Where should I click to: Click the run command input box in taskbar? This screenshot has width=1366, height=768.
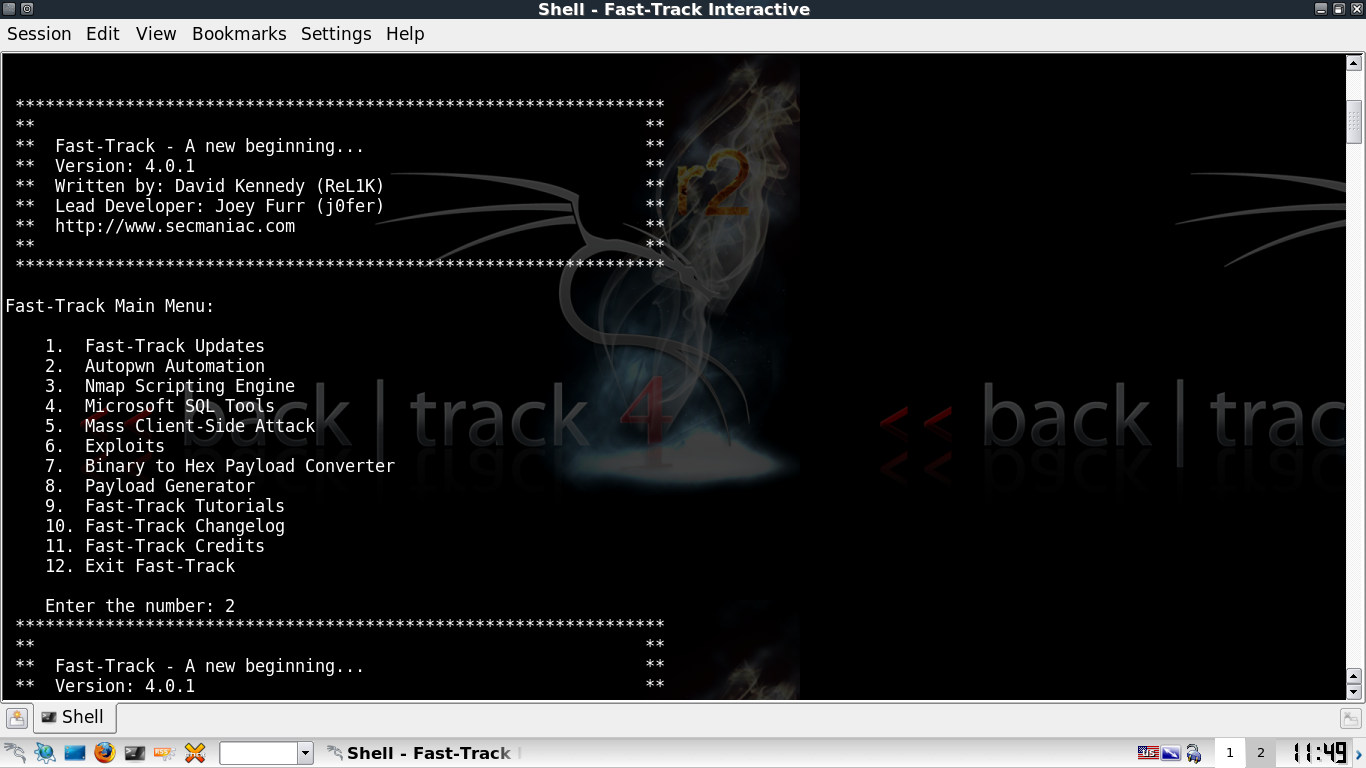(x=258, y=753)
